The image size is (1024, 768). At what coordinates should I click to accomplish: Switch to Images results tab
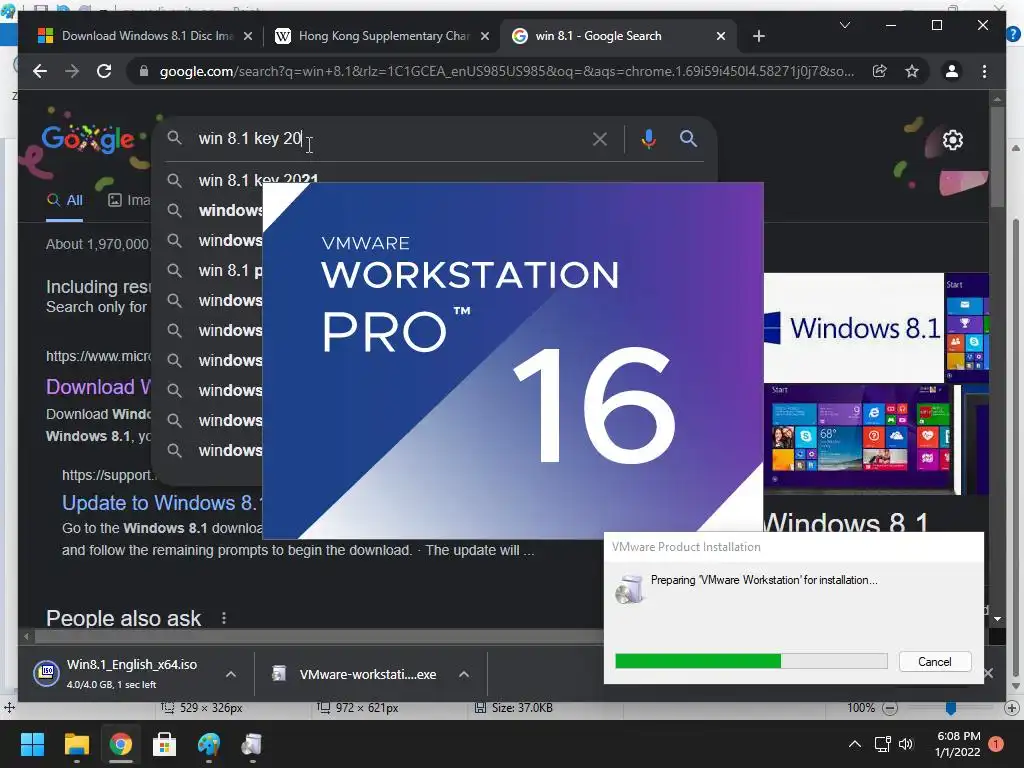[129, 200]
